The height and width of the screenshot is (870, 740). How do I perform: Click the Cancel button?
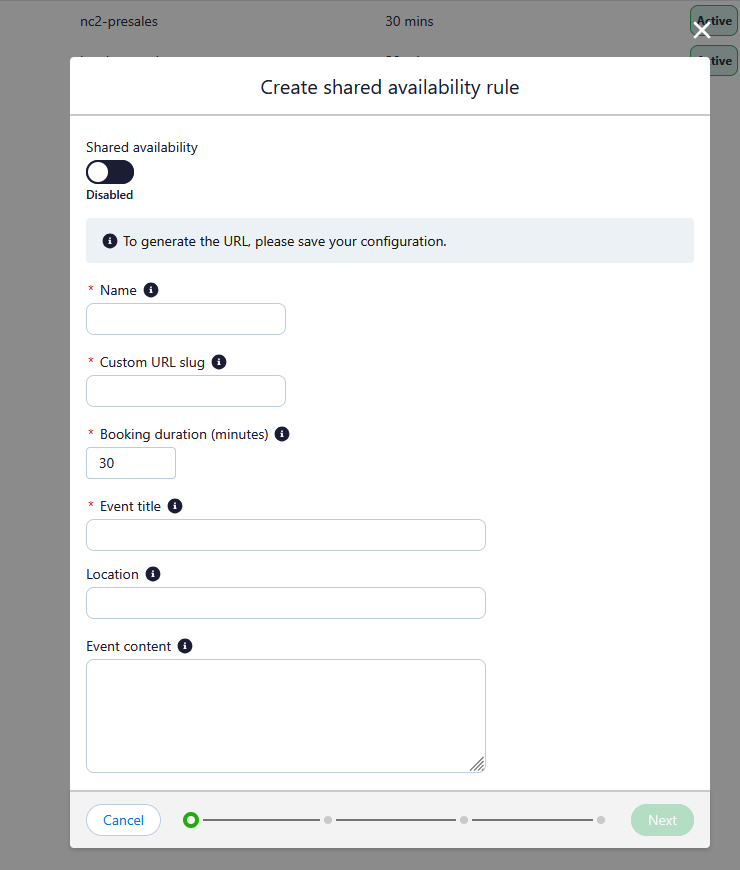123,820
